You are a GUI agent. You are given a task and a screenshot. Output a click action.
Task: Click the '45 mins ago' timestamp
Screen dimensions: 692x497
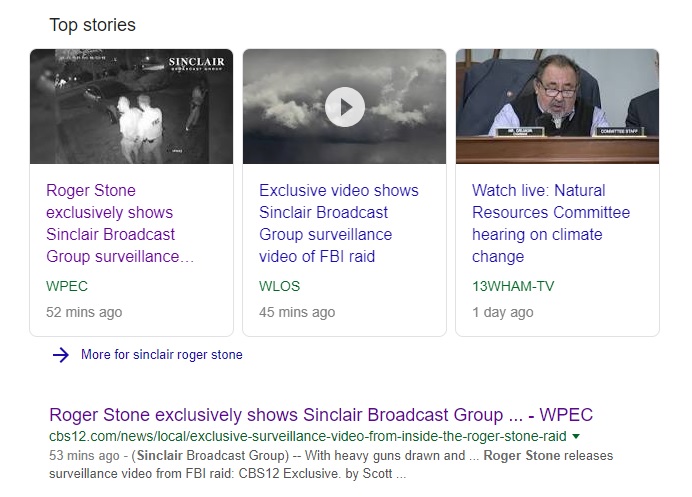pos(297,312)
